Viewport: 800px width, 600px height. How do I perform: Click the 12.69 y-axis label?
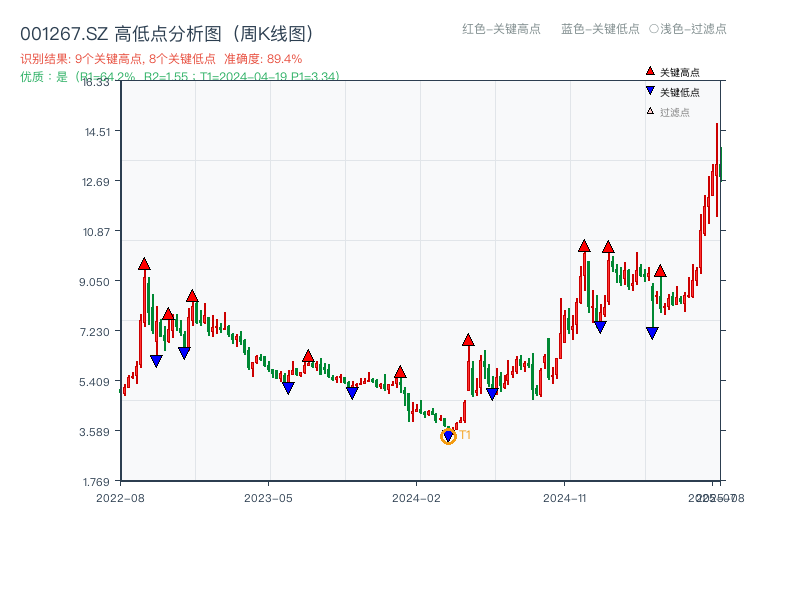point(96,182)
